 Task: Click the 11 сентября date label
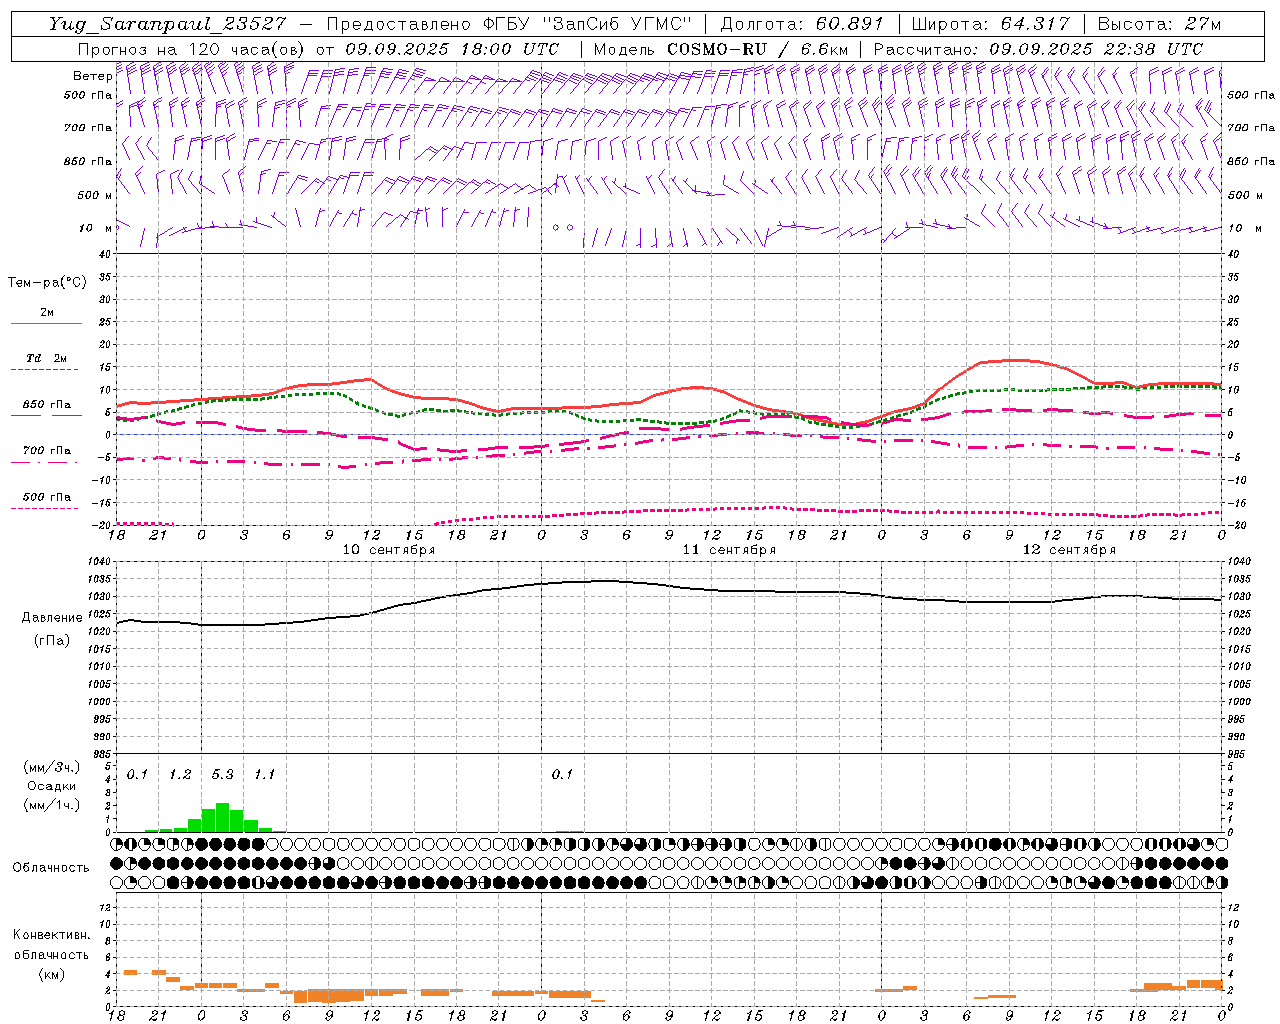(x=729, y=550)
